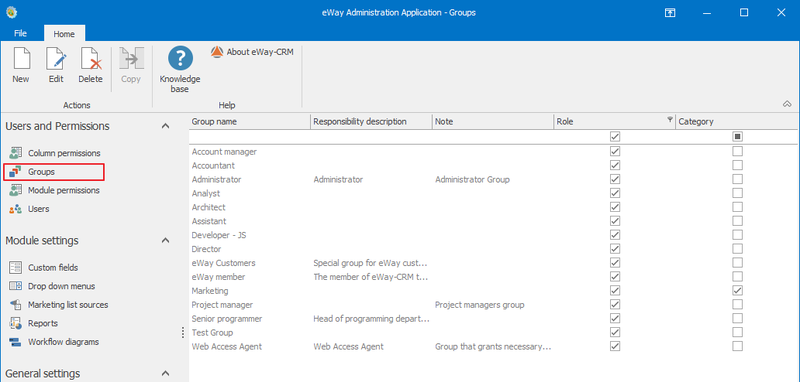Open the File menu tab
Image resolution: width=800 pixels, height=382 pixels.
(20, 34)
